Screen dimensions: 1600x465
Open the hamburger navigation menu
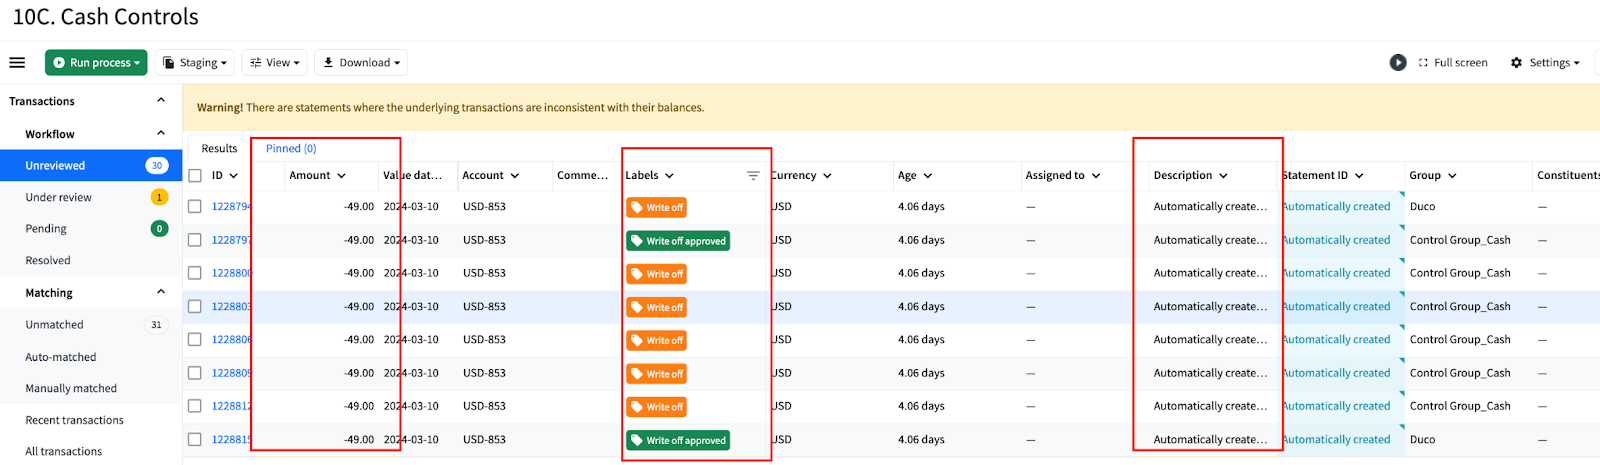click(x=17, y=62)
